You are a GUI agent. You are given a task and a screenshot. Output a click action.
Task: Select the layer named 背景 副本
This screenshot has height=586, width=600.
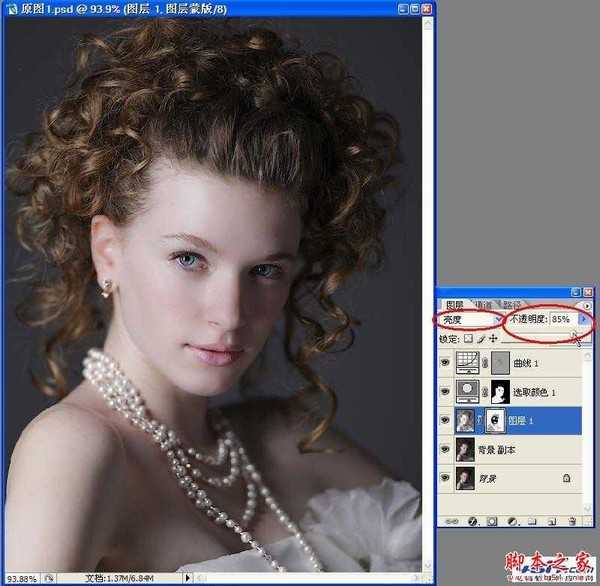(x=496, y=449)
